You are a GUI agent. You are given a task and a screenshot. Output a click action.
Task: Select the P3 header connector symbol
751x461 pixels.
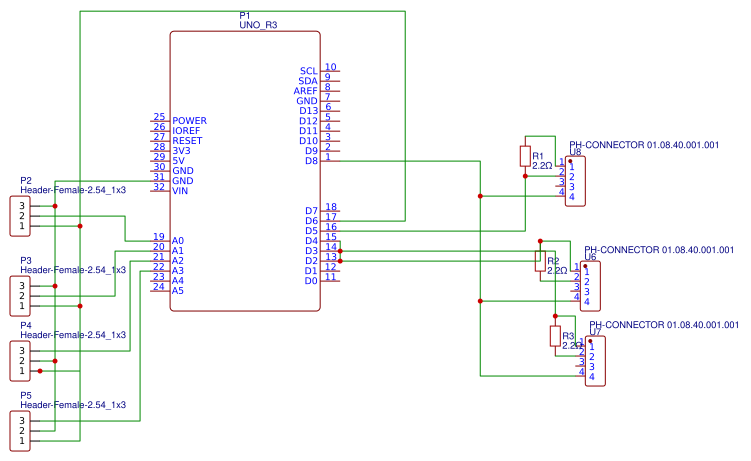click(x=20, y=296)
